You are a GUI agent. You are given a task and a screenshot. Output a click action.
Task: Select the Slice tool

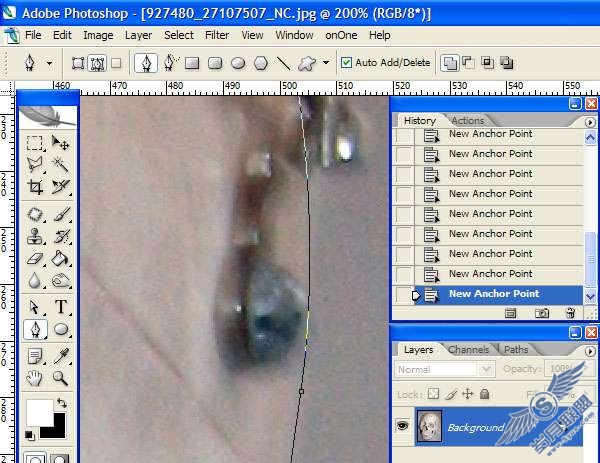60,187
